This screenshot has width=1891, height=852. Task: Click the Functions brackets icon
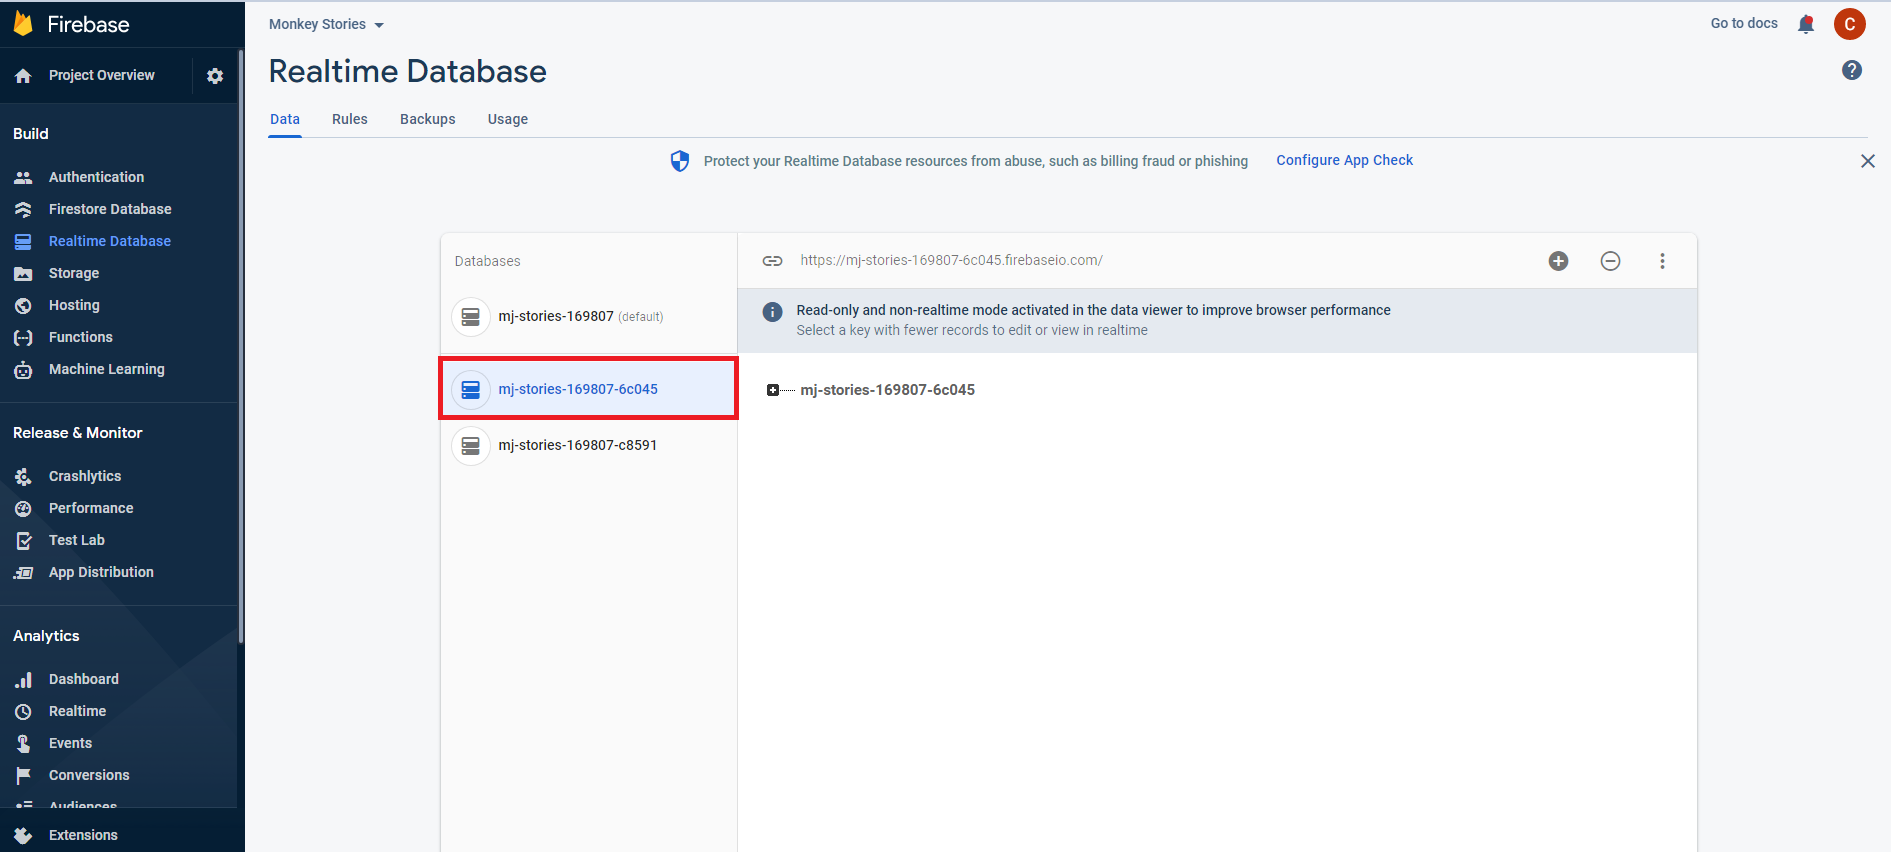coord(23,338)
